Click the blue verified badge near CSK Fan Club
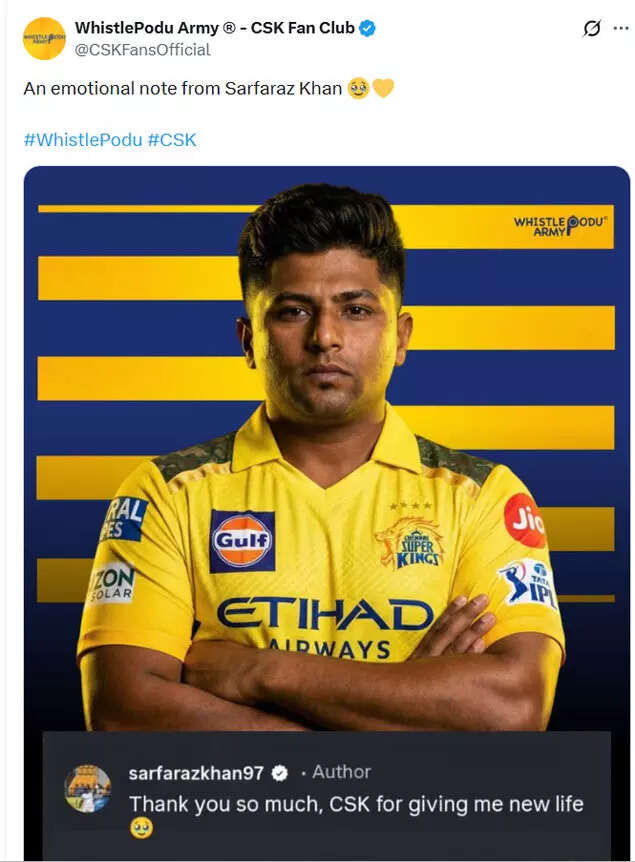 (x=367, y=28)
